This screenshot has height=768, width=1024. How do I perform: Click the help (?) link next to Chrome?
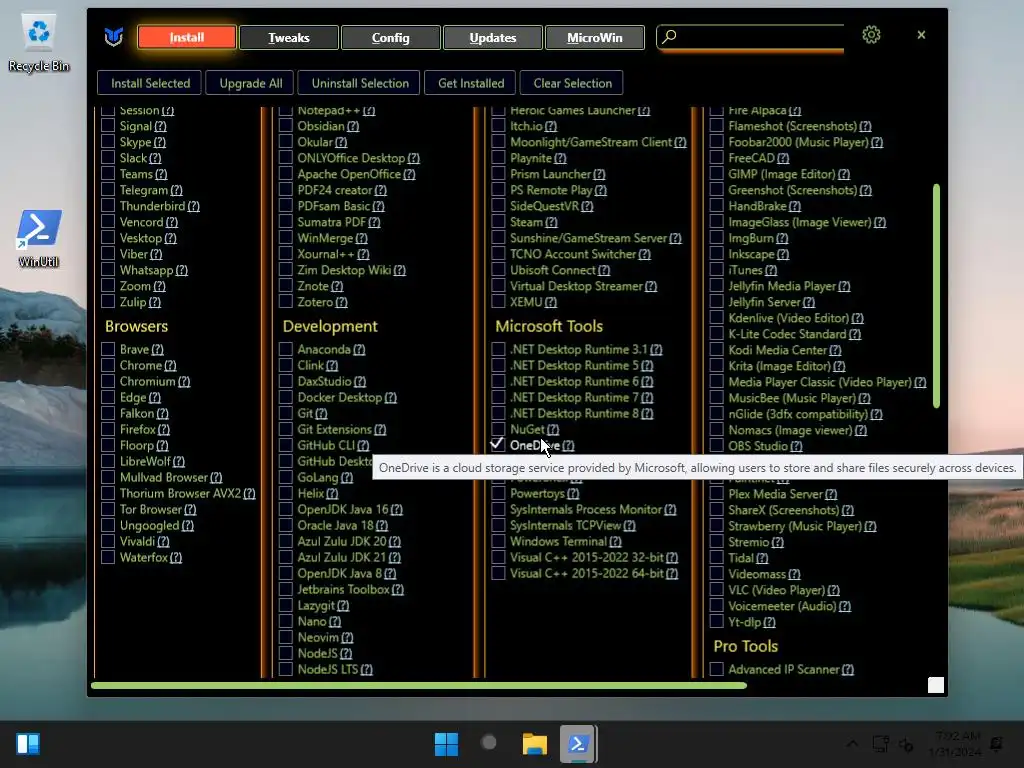pyautogui.click(x=170, y=366)
